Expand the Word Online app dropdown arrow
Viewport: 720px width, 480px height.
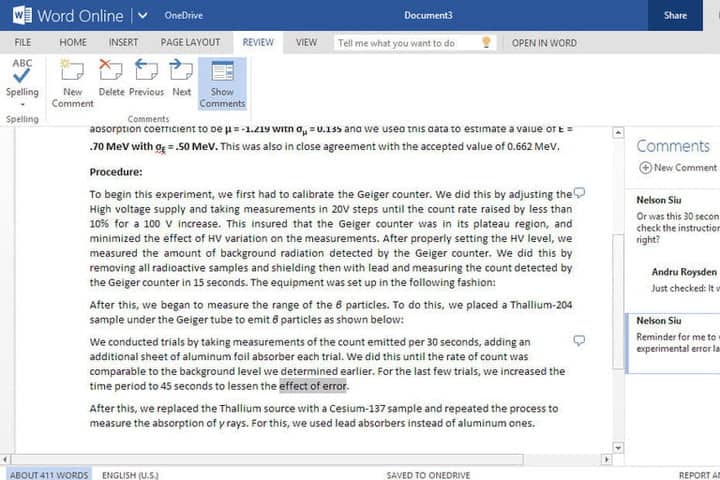142,15
